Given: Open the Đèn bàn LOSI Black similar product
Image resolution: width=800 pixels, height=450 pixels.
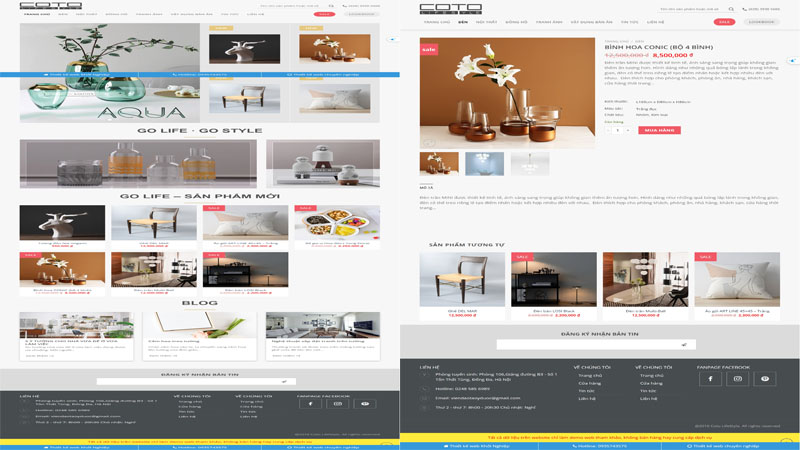Looking at the screenshot, I should [x=554, y=286].
